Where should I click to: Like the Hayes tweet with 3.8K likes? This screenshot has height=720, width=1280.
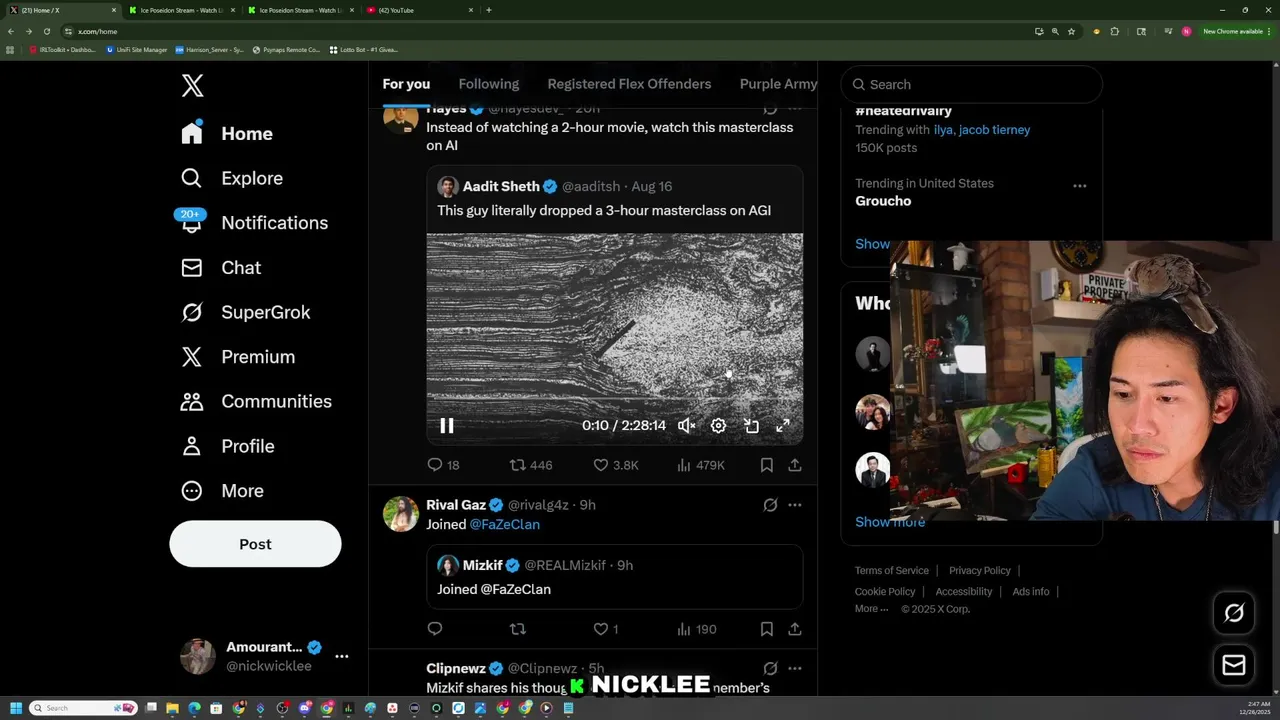pyautogui.click(x=615, y=465)
